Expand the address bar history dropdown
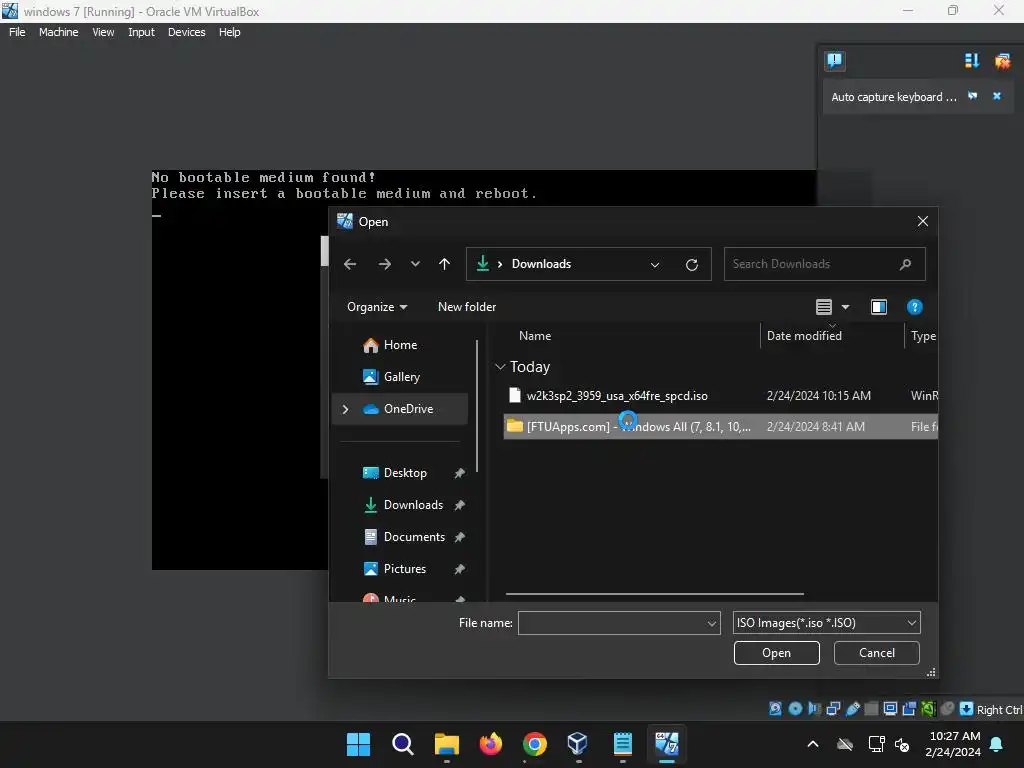The image size is (1024, 768). click(655, 264)
